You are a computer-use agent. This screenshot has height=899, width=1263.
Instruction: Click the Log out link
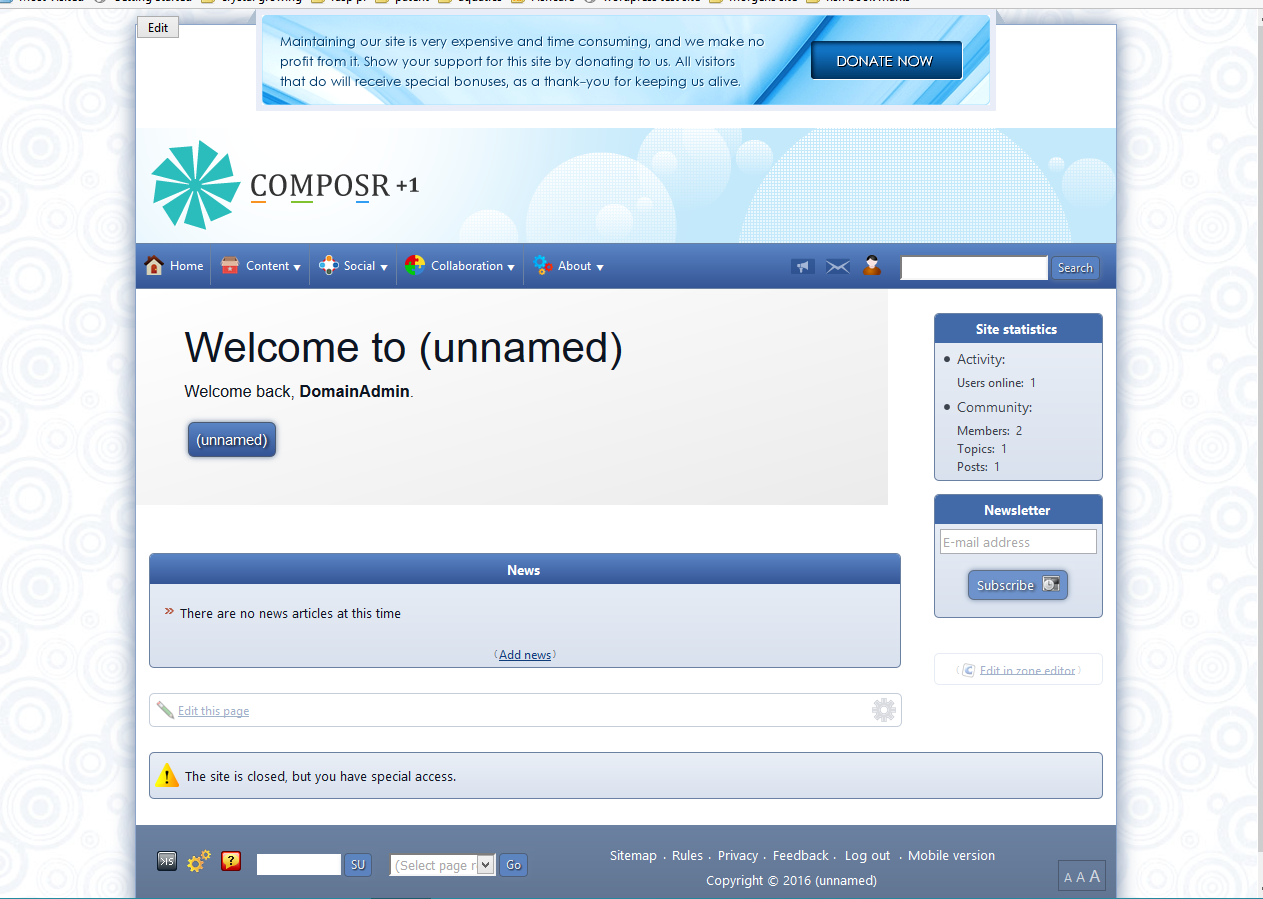coord(867,856)
